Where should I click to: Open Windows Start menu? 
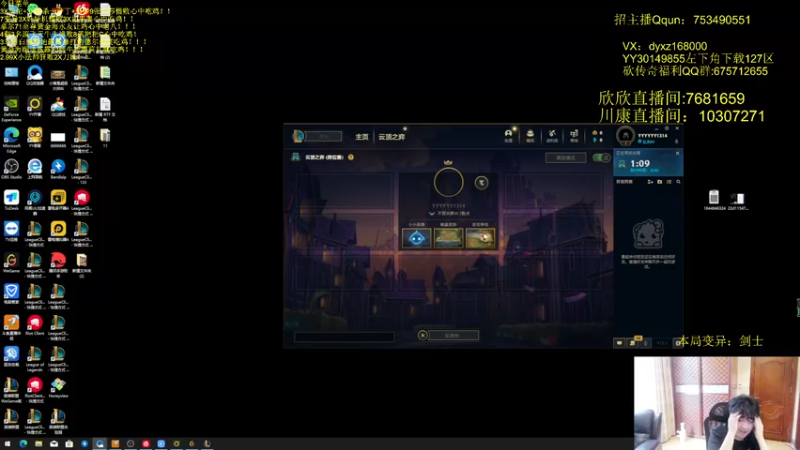pyautogui.click(x=7, y=444)
